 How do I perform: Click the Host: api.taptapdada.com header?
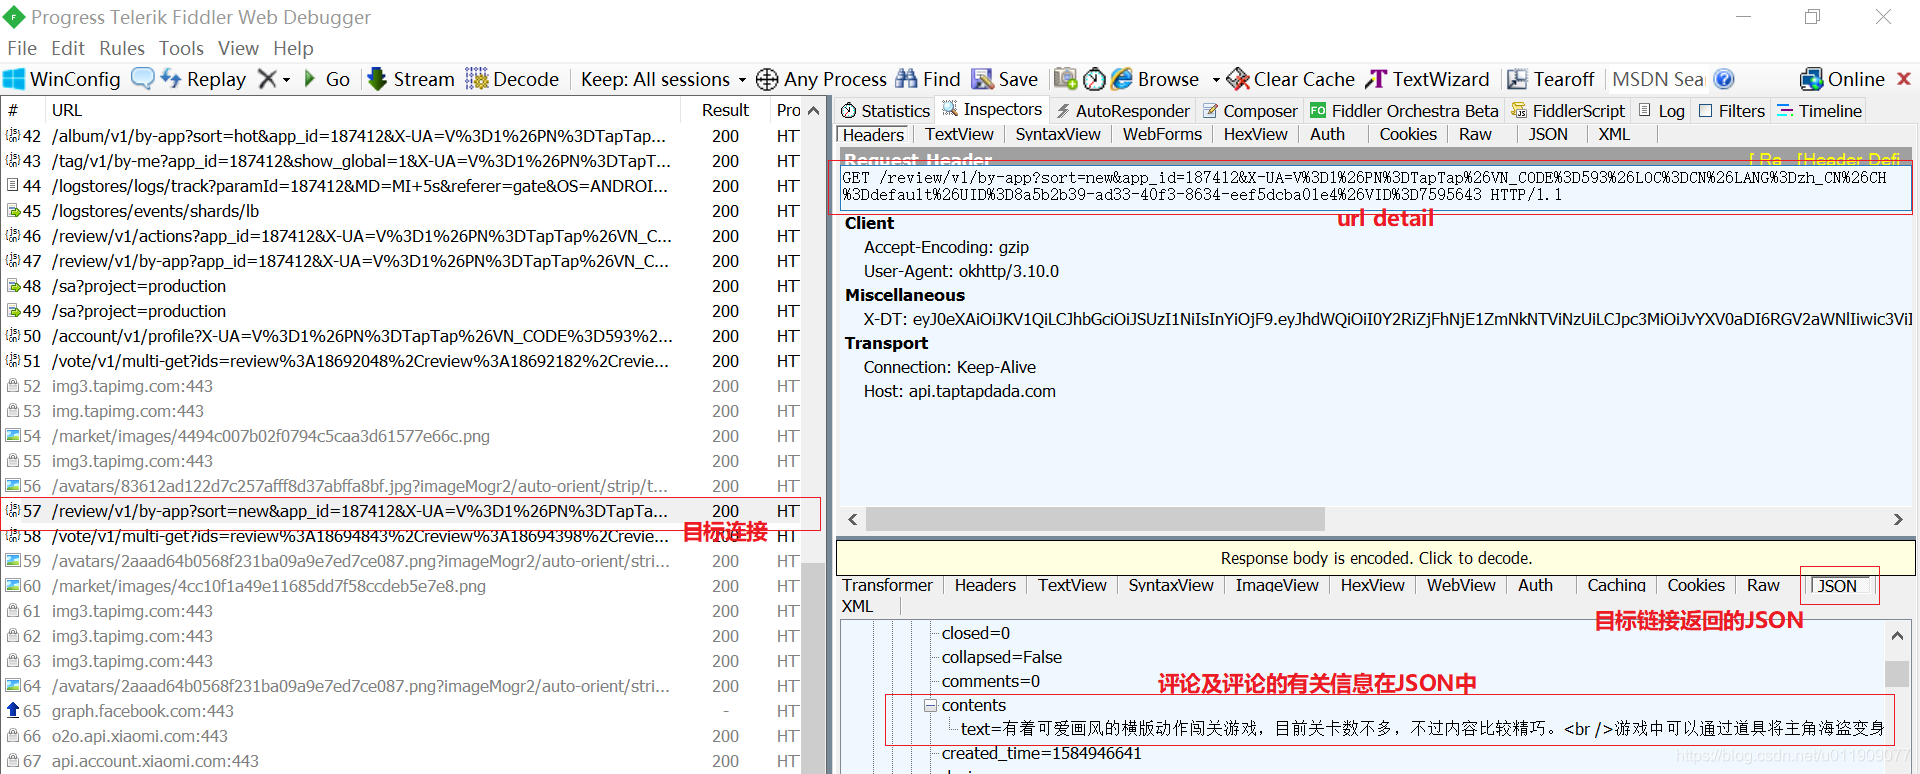click(959, 391)
